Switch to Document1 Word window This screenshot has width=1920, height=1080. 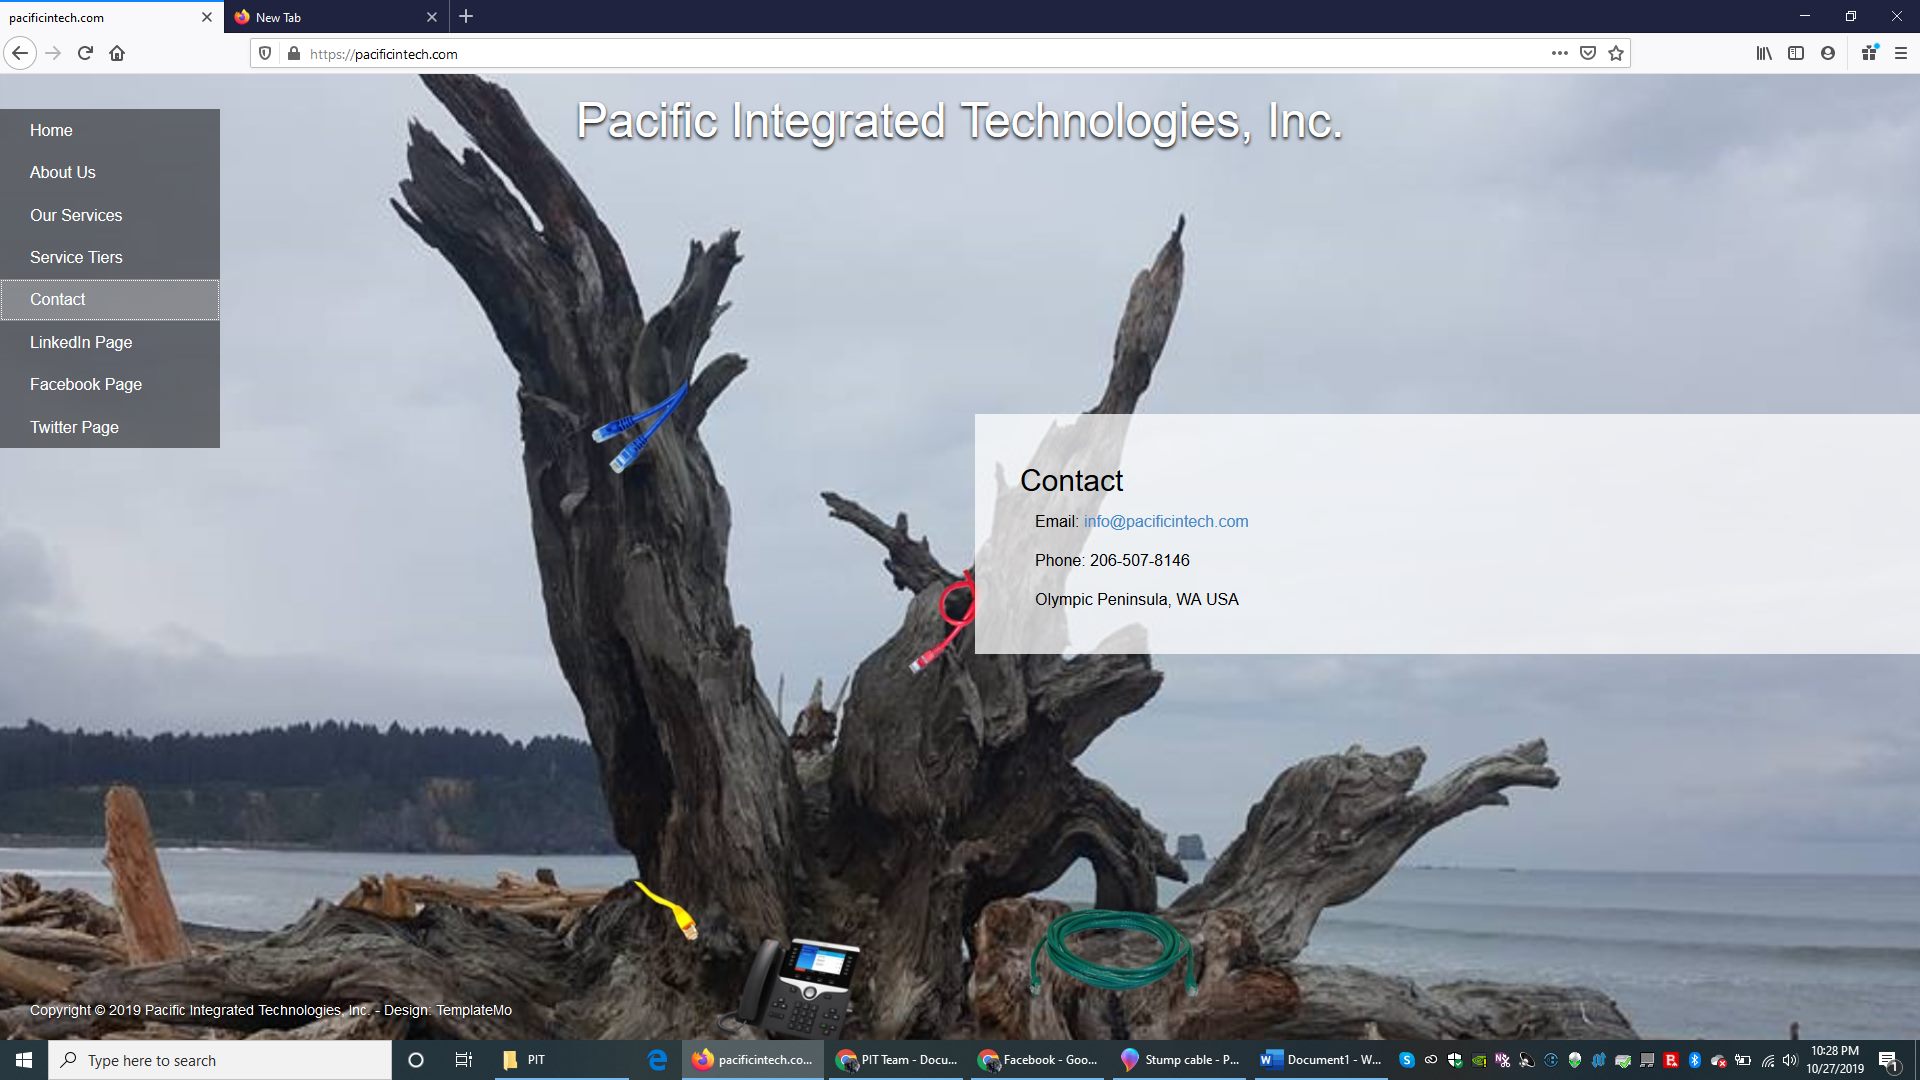click(x=1321, y=1060)
